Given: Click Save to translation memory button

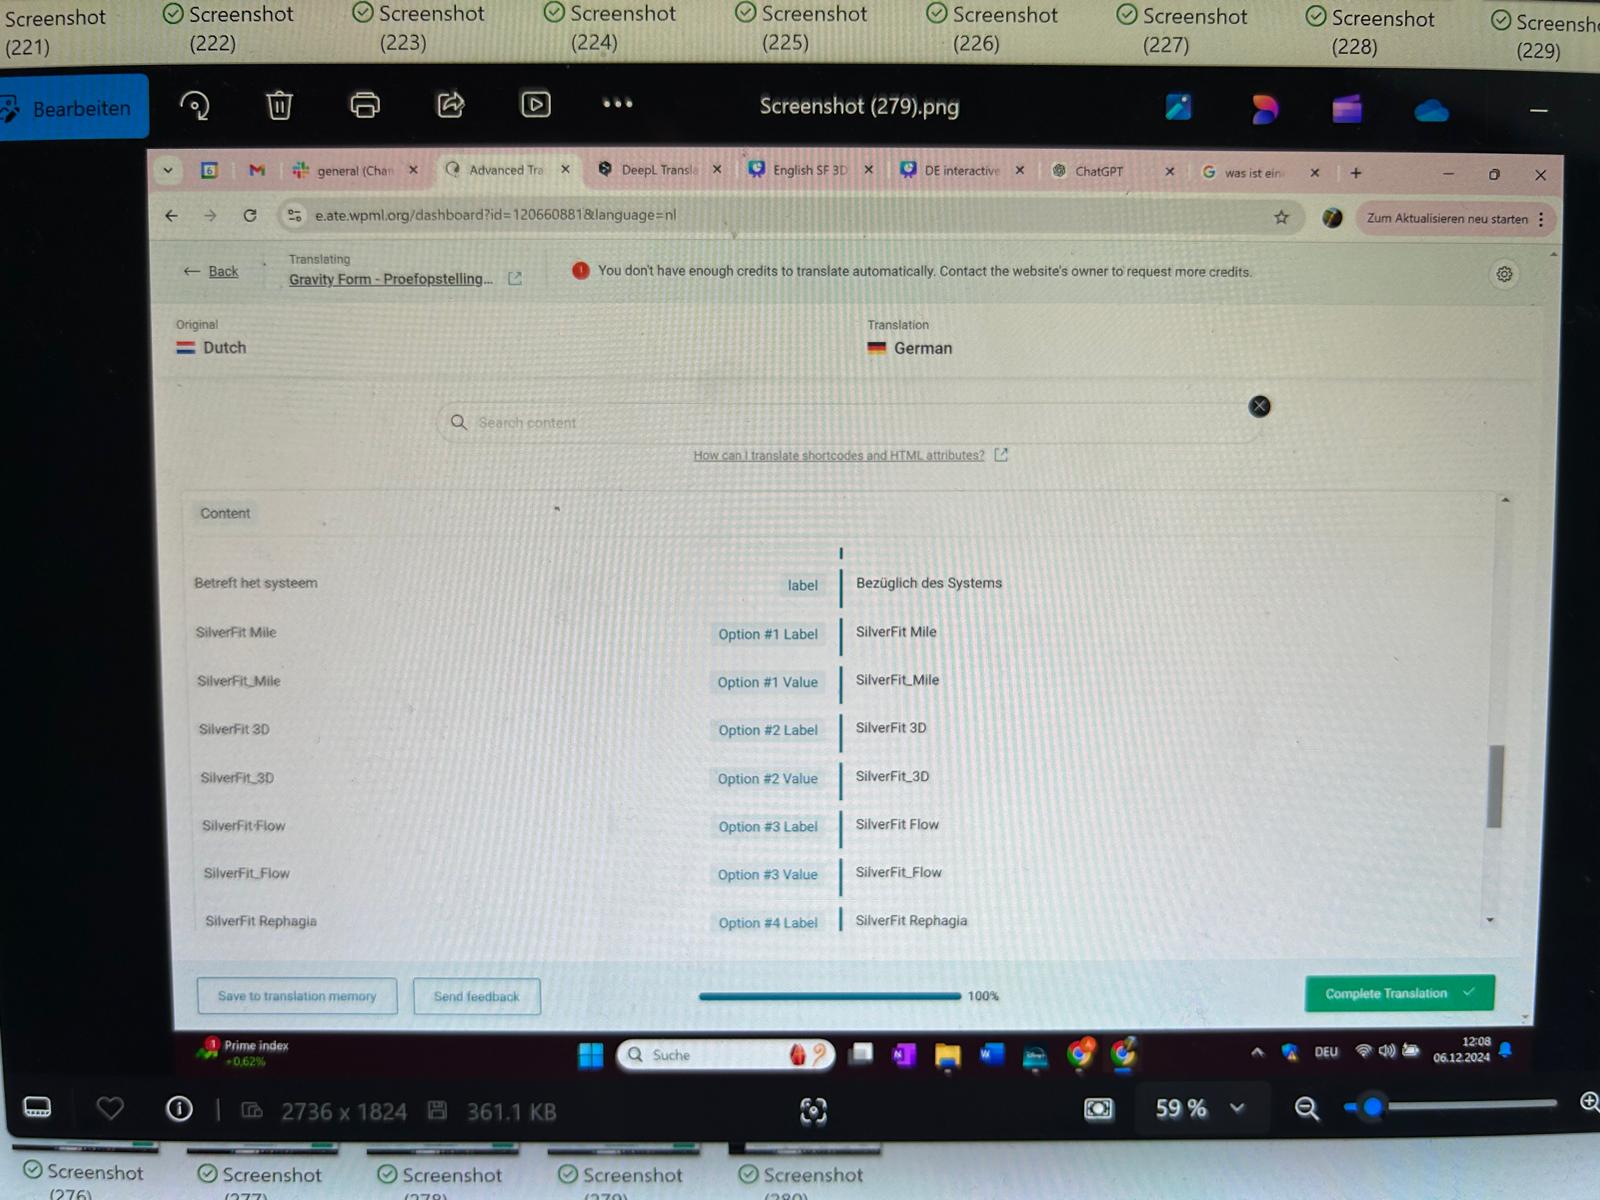Looking at the screenshot, I should pos(297,996).
